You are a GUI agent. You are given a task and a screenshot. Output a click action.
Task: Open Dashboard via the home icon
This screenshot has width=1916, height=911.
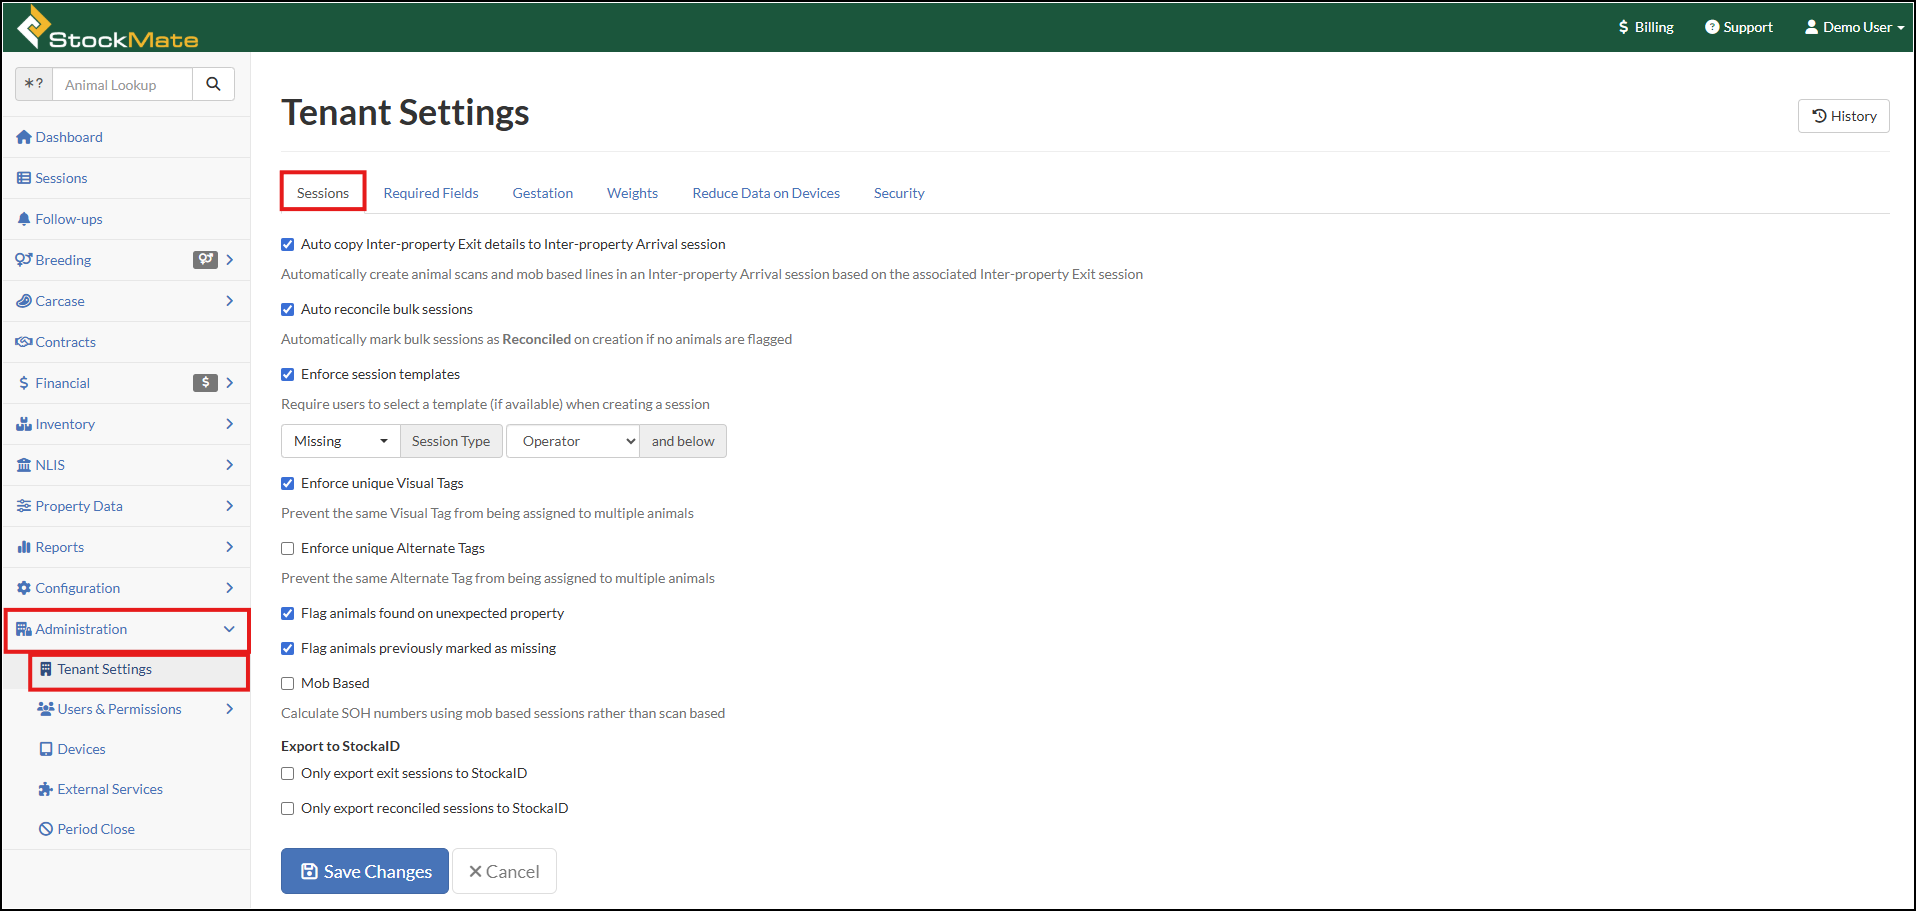click(x=24, y=137)
